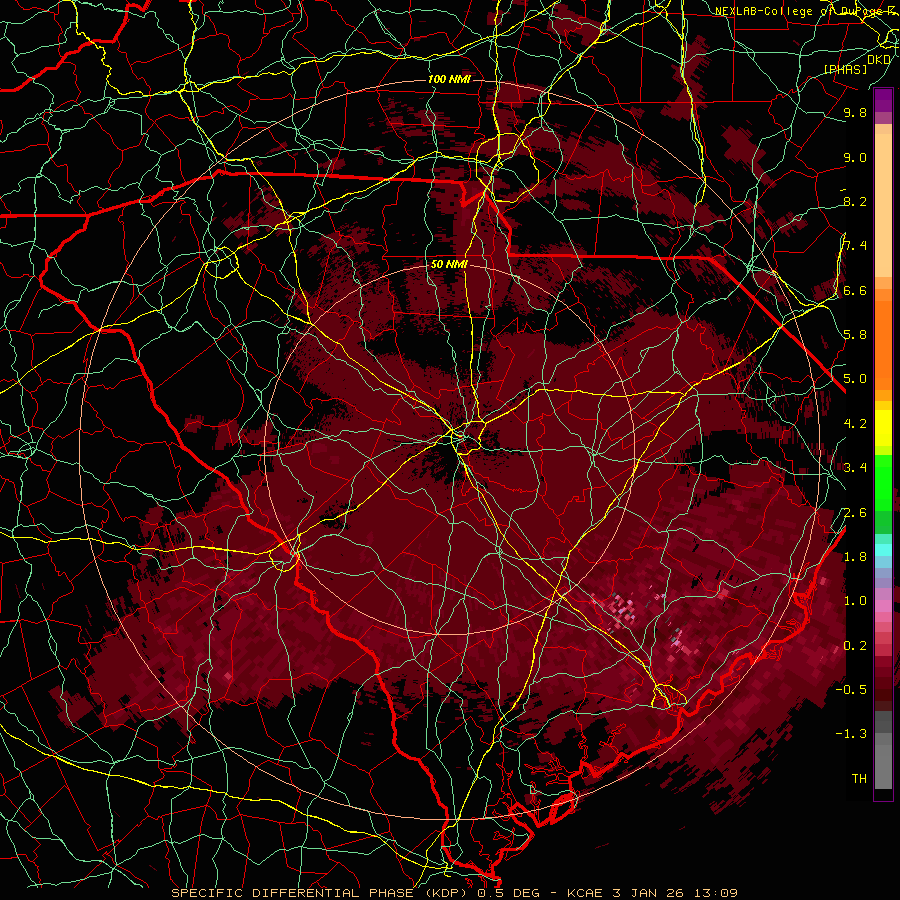Click the 7.4 value on the color scale
The image size is (900, 900).
tap(855, 246)
